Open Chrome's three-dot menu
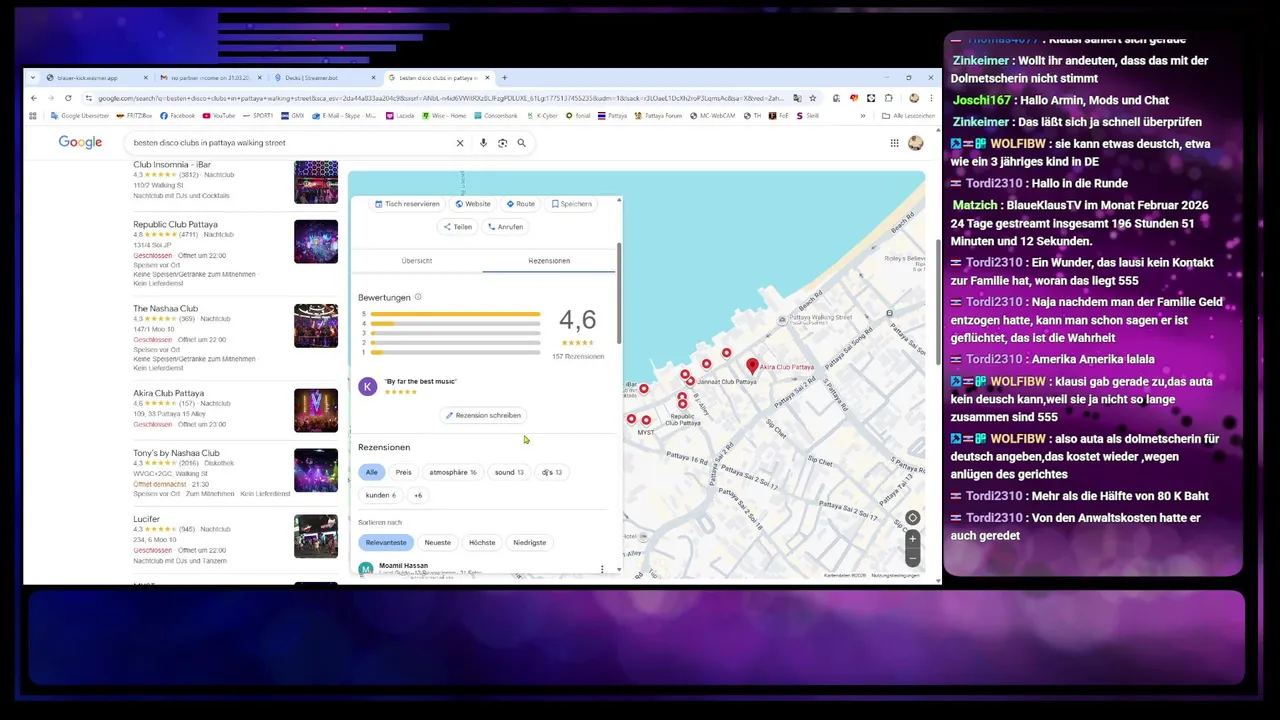1280x720 pixels. (x=931, y=98)
